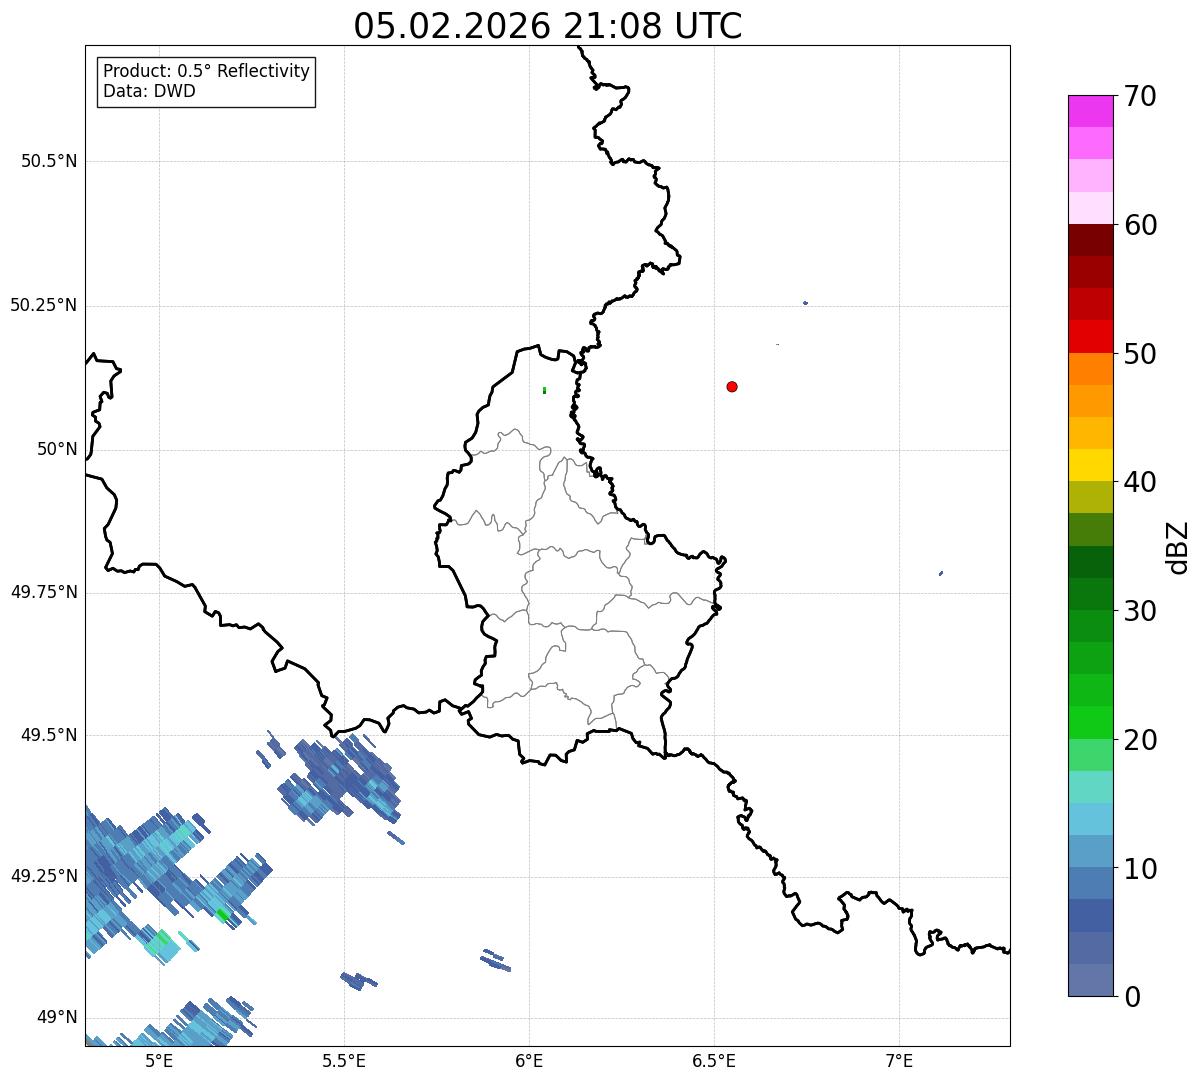The image size is (1202, 1081).
Task: Click the dark maroon colorbar segment below 60
Action: click(x=1090, y=240)
